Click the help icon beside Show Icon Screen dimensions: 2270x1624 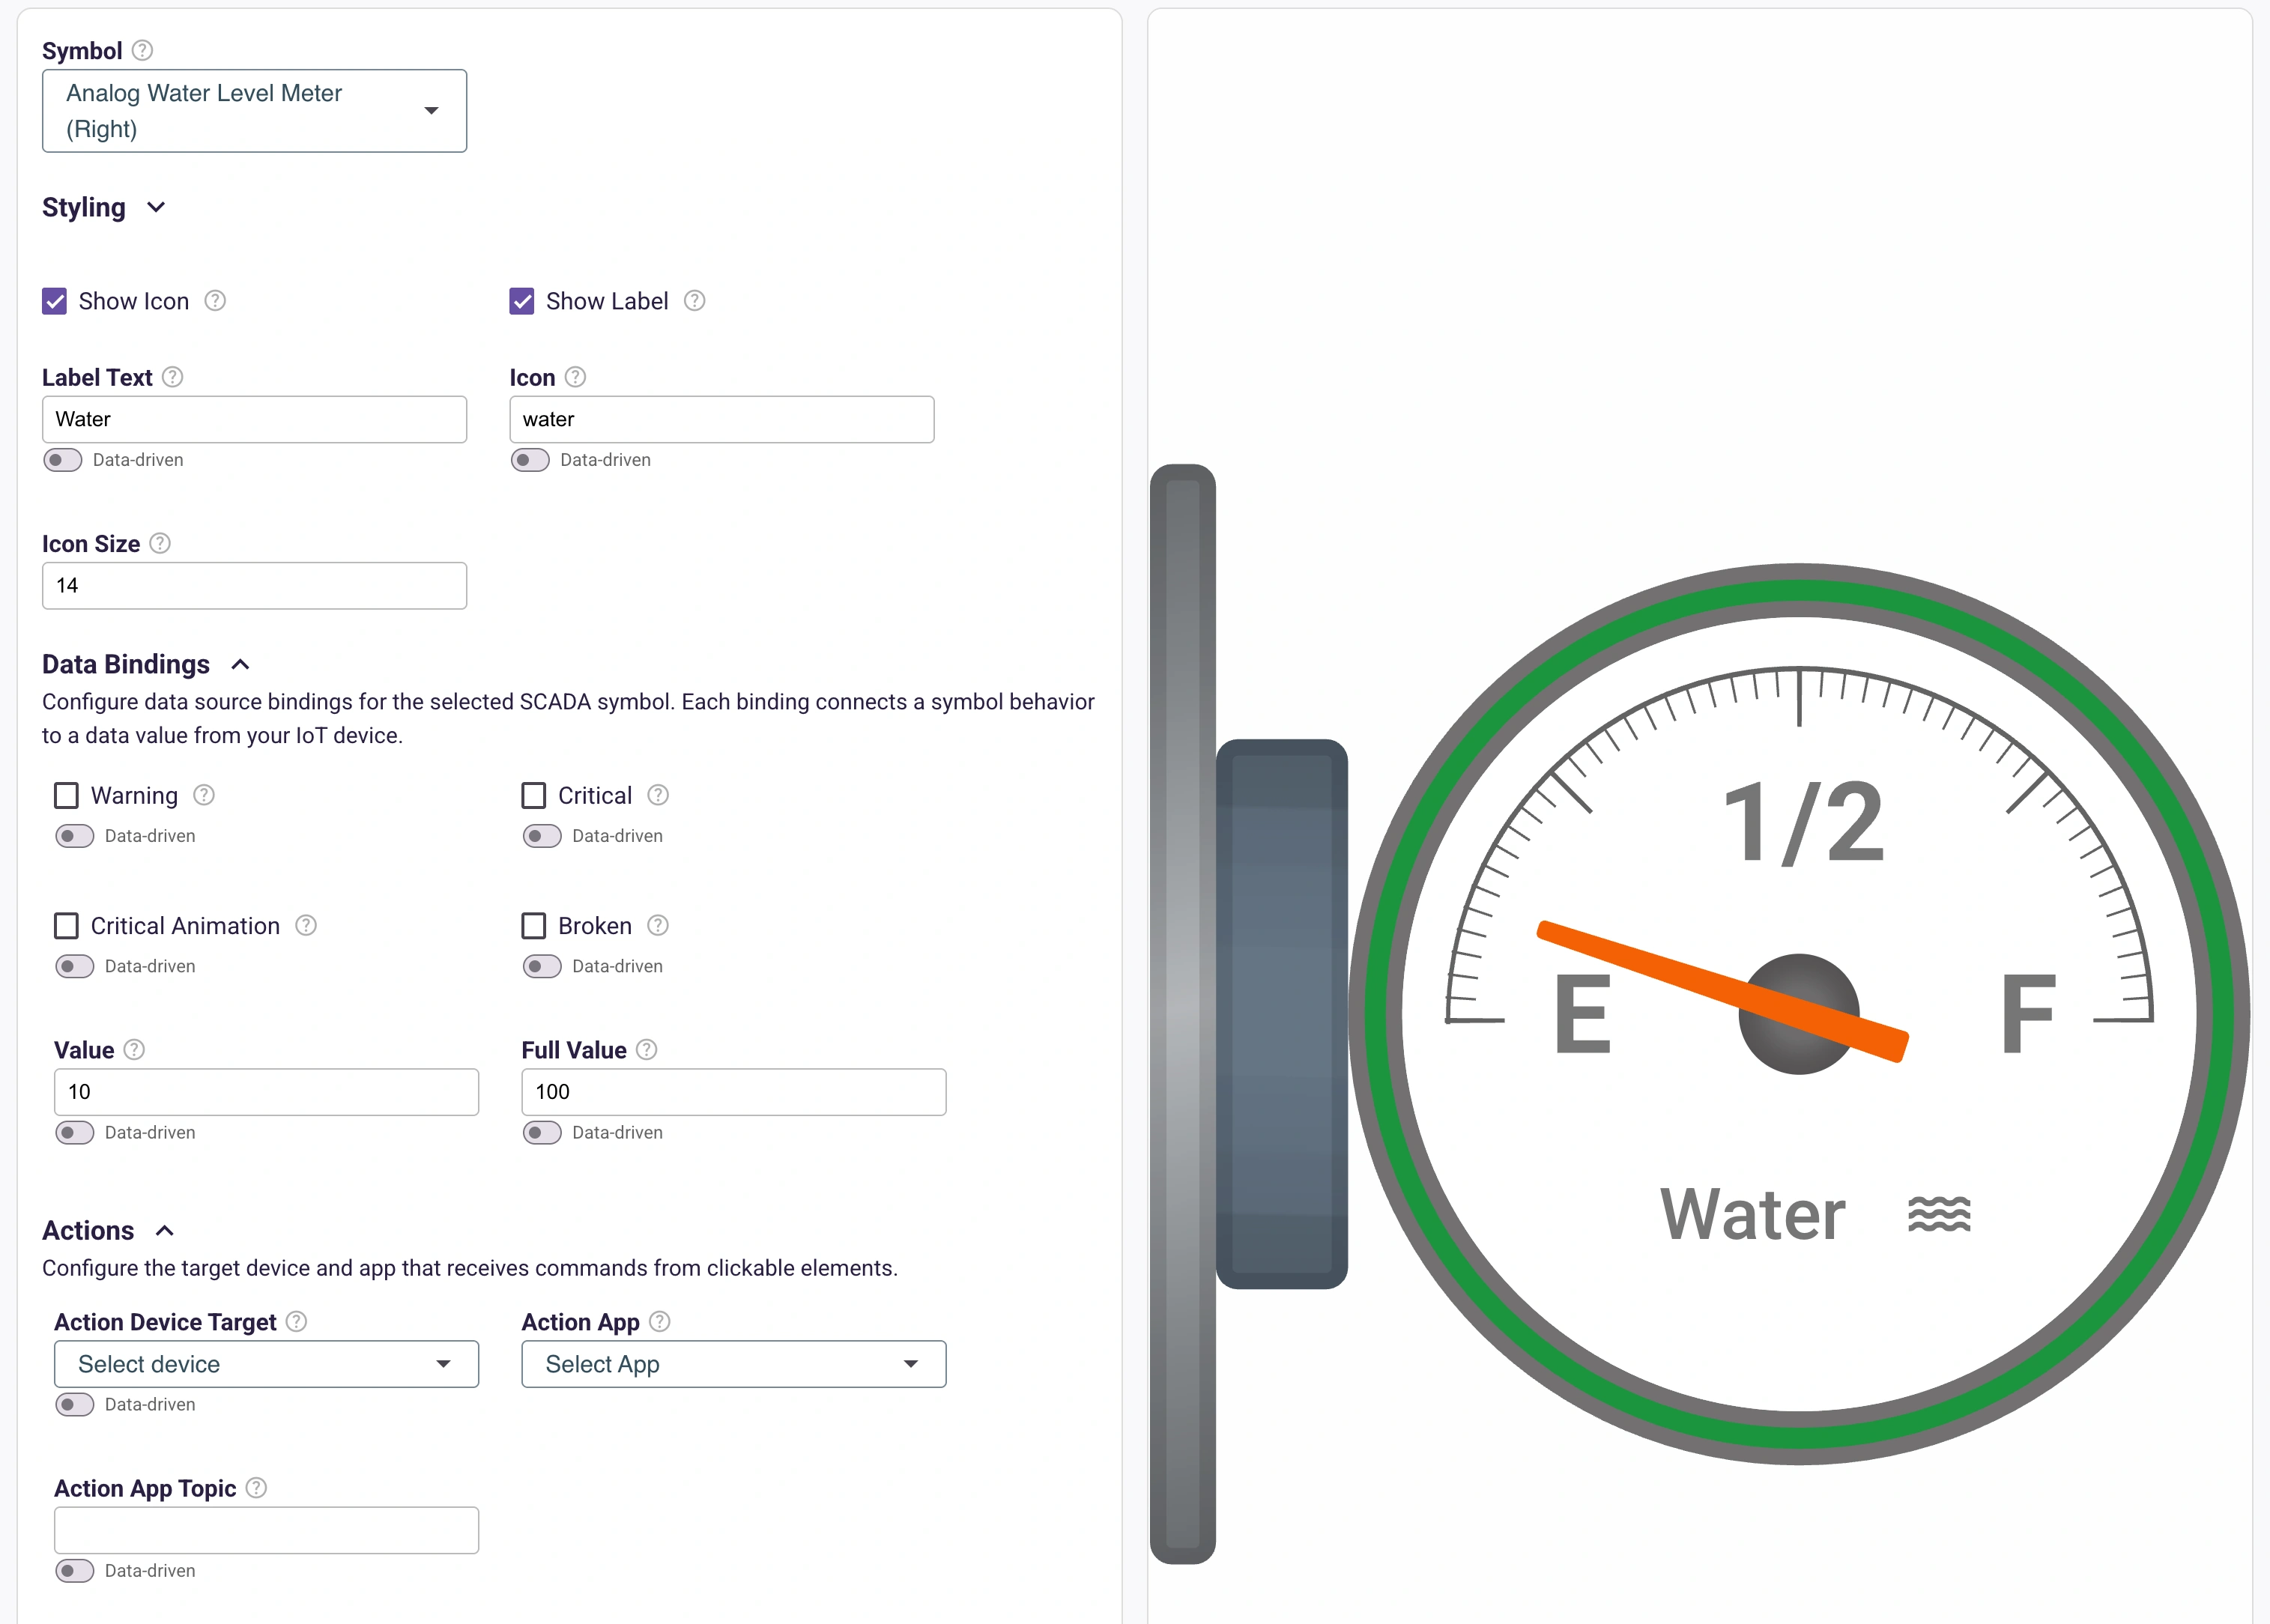215,301
